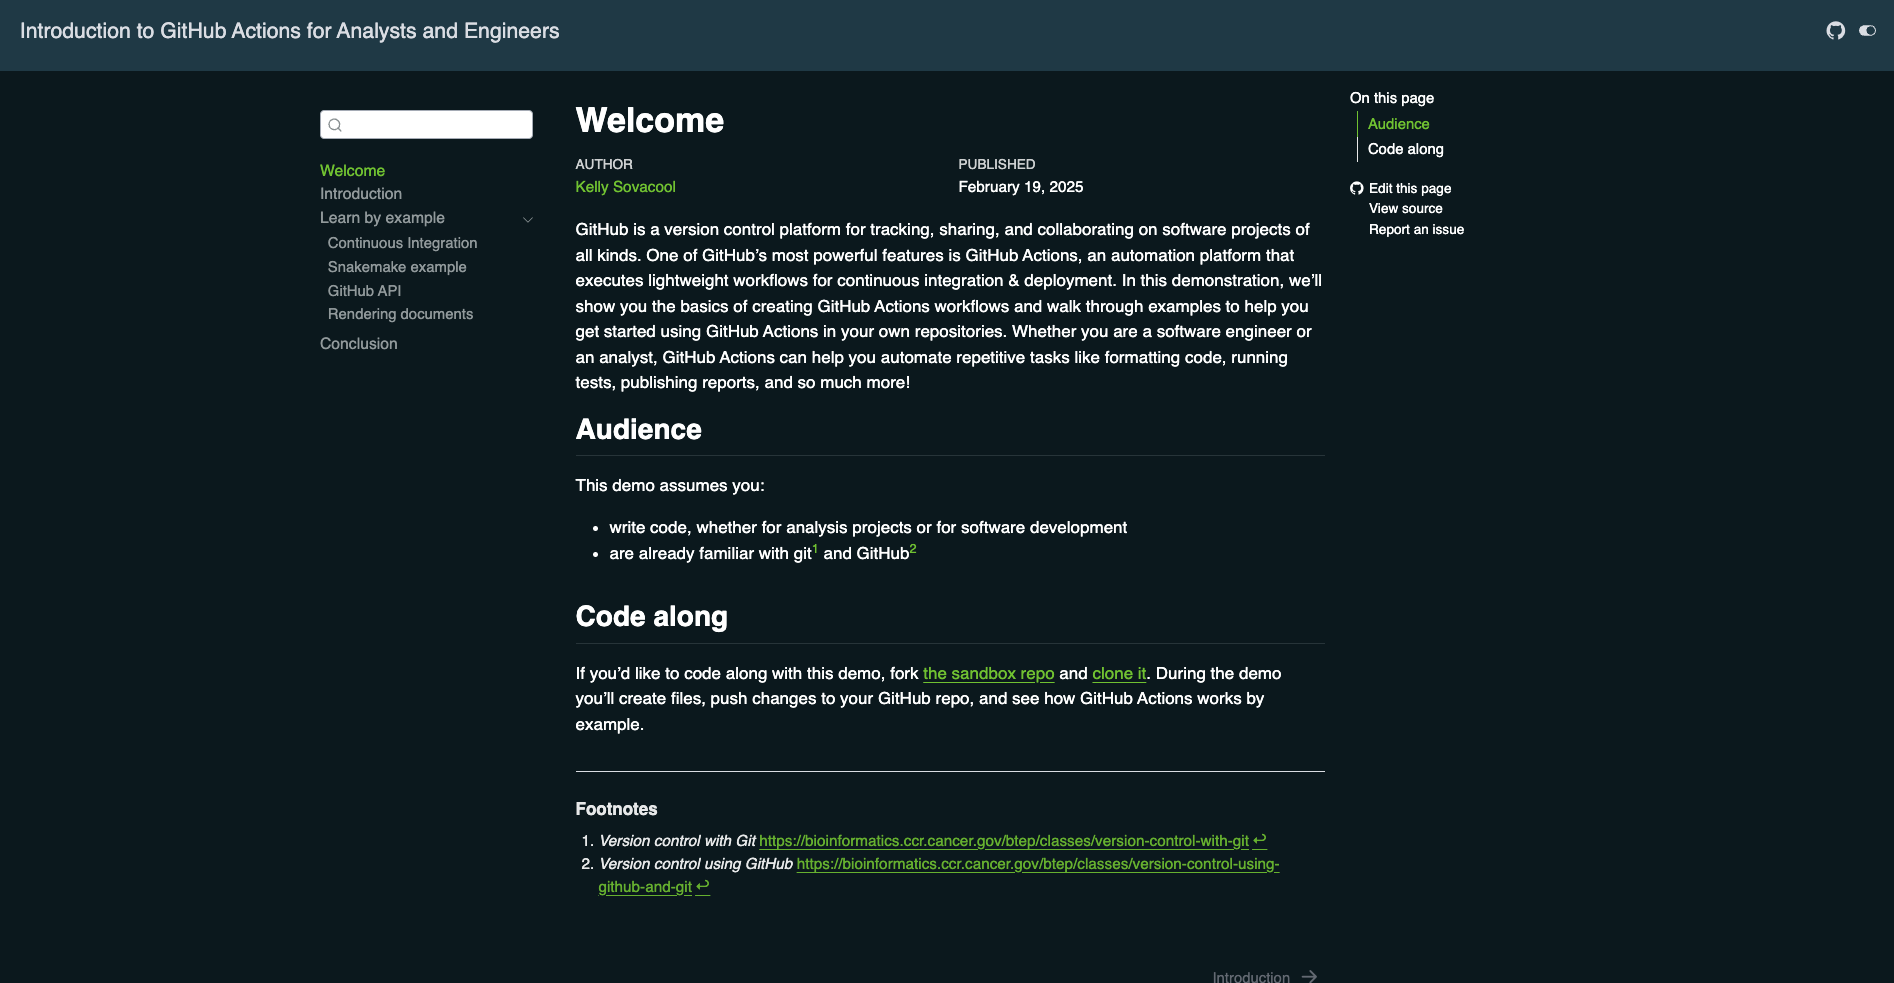Click inside the sidebar search field

click(436, 125)
